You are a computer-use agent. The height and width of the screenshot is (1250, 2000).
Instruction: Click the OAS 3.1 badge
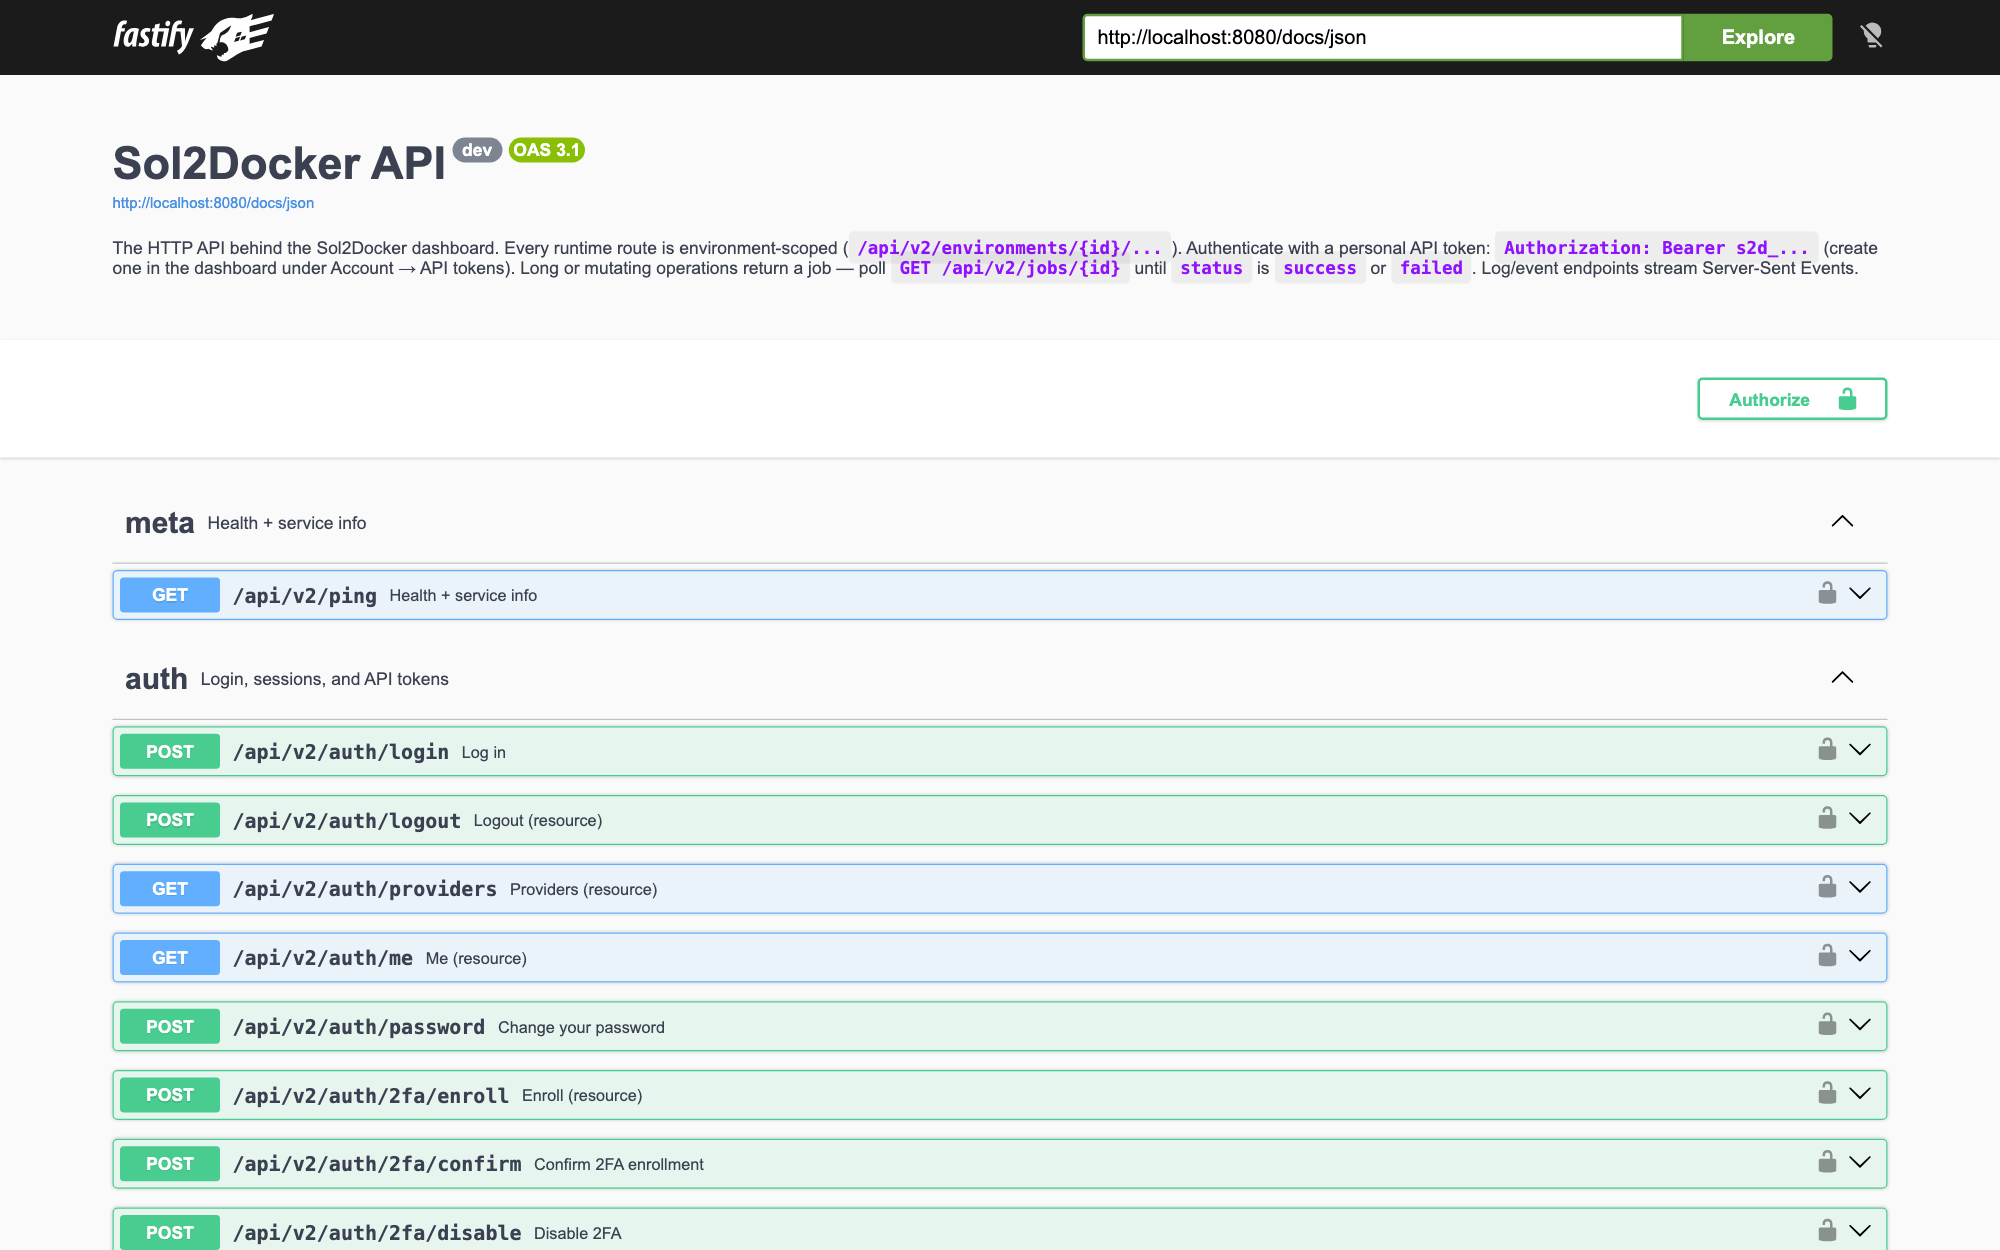pyautogui.click(x=546, y=150)
